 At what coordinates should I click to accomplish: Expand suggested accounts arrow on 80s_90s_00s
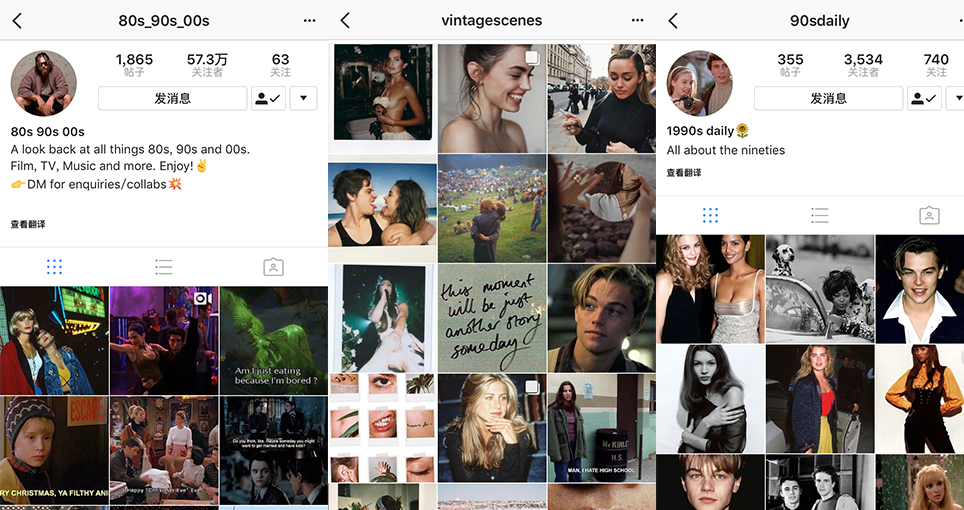coord(304,98)
